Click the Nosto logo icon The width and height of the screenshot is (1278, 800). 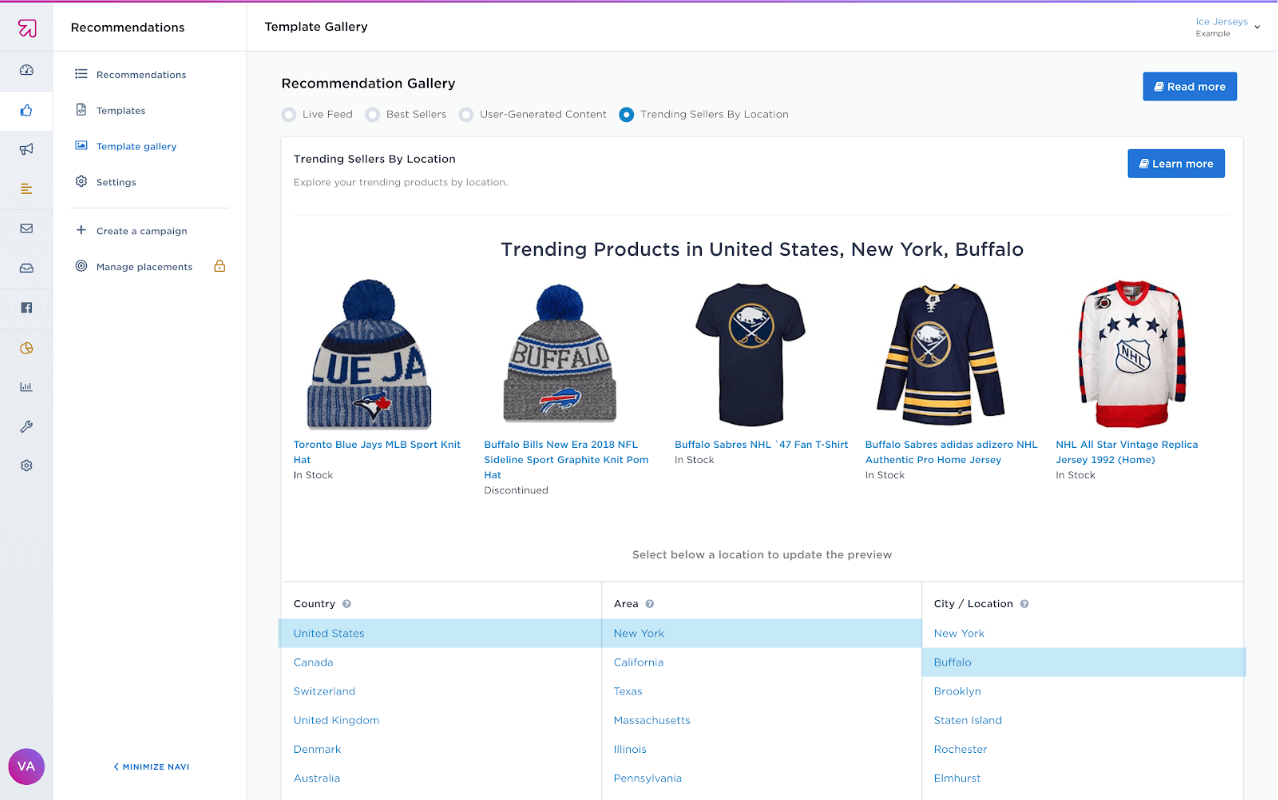(x=27, y=28)
